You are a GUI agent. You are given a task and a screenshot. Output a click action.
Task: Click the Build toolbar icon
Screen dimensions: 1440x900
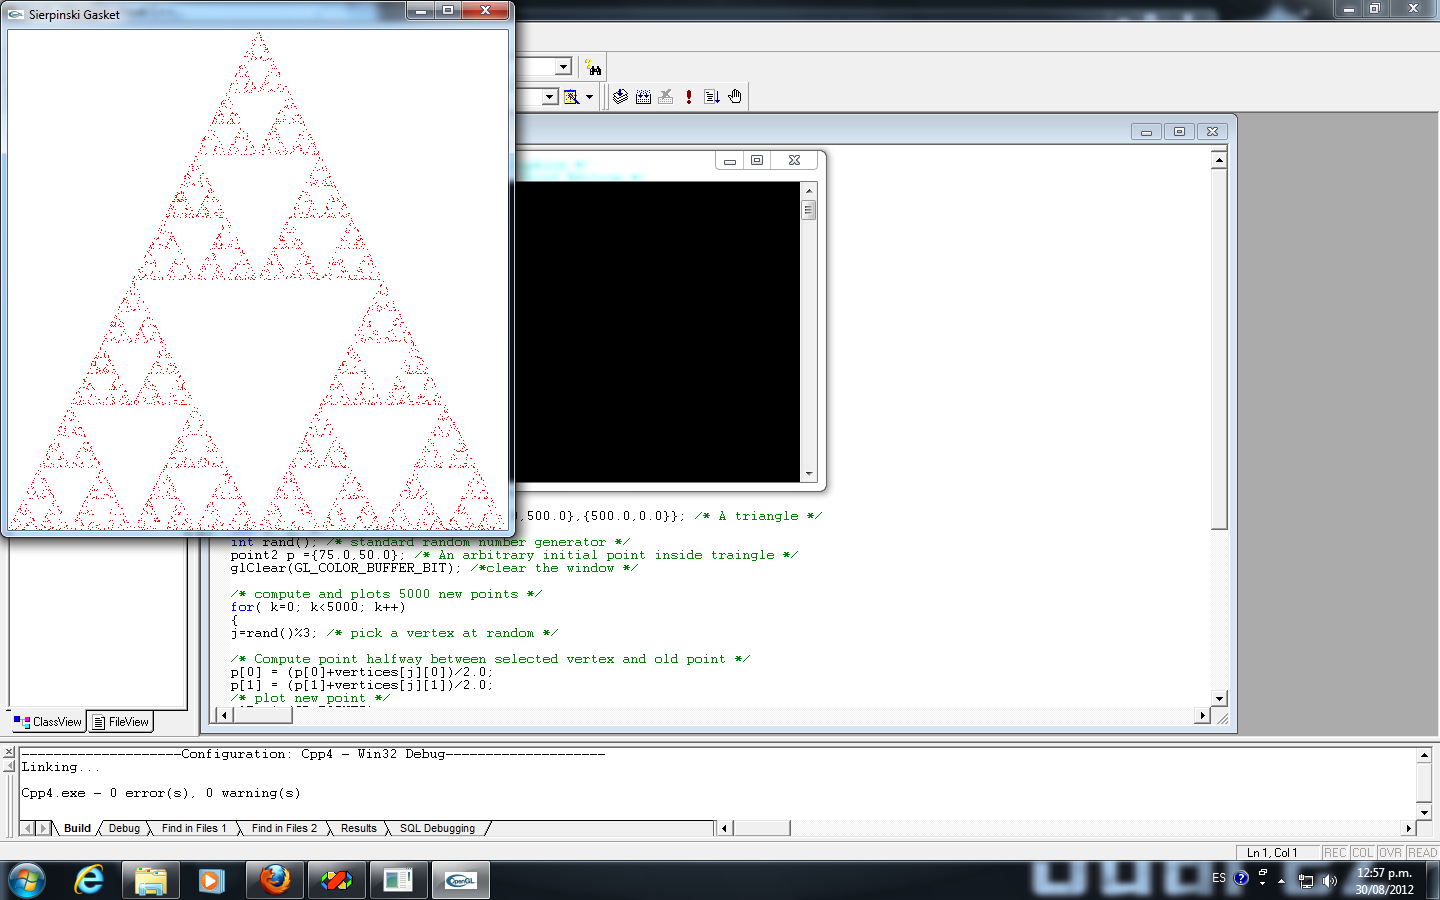643,97
